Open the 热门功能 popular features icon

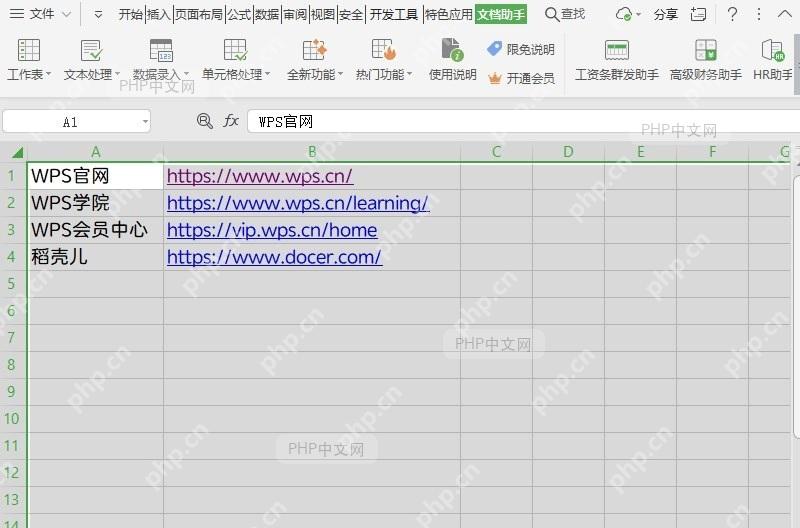click(384, 50)
